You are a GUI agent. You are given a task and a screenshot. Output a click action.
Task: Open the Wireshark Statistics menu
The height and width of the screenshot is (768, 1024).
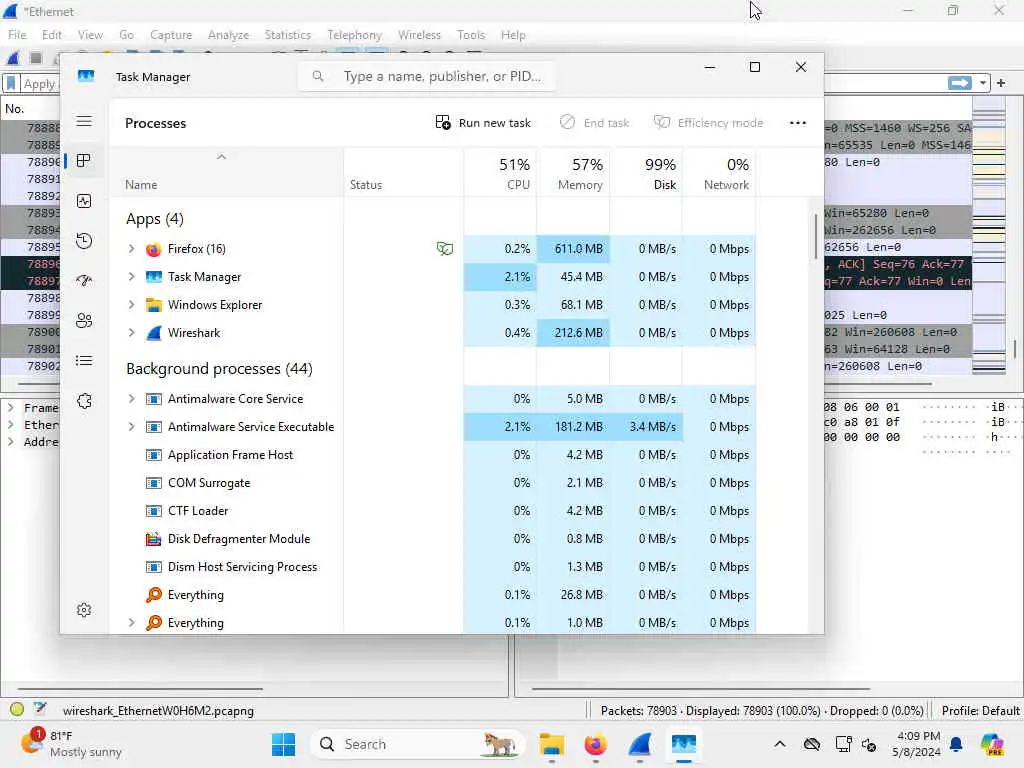pos(287,35)
